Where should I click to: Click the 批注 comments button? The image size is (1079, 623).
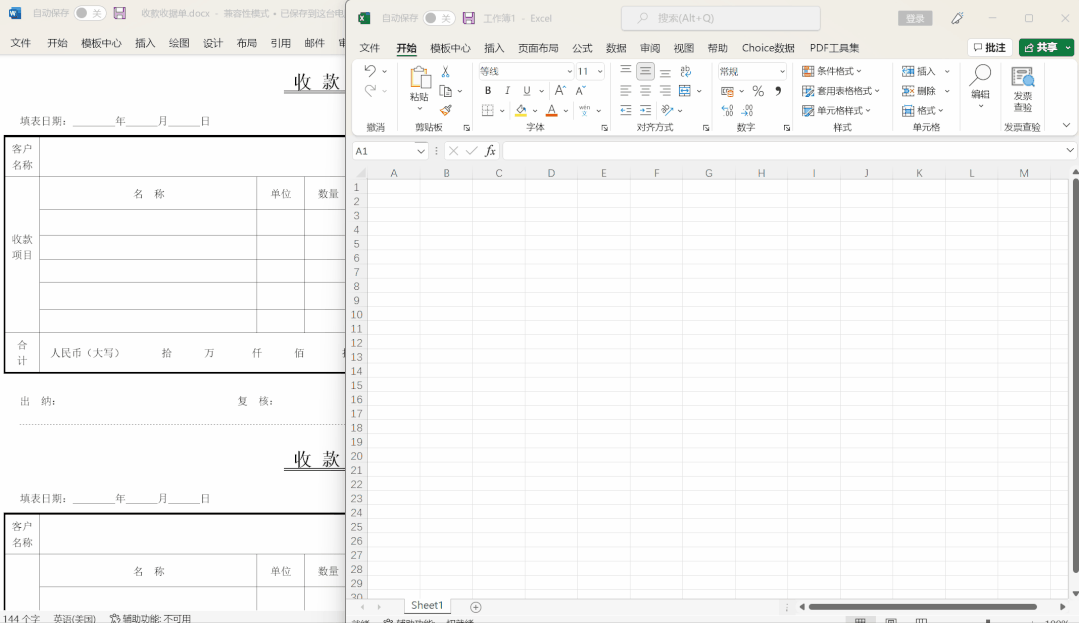pos(989,48)
